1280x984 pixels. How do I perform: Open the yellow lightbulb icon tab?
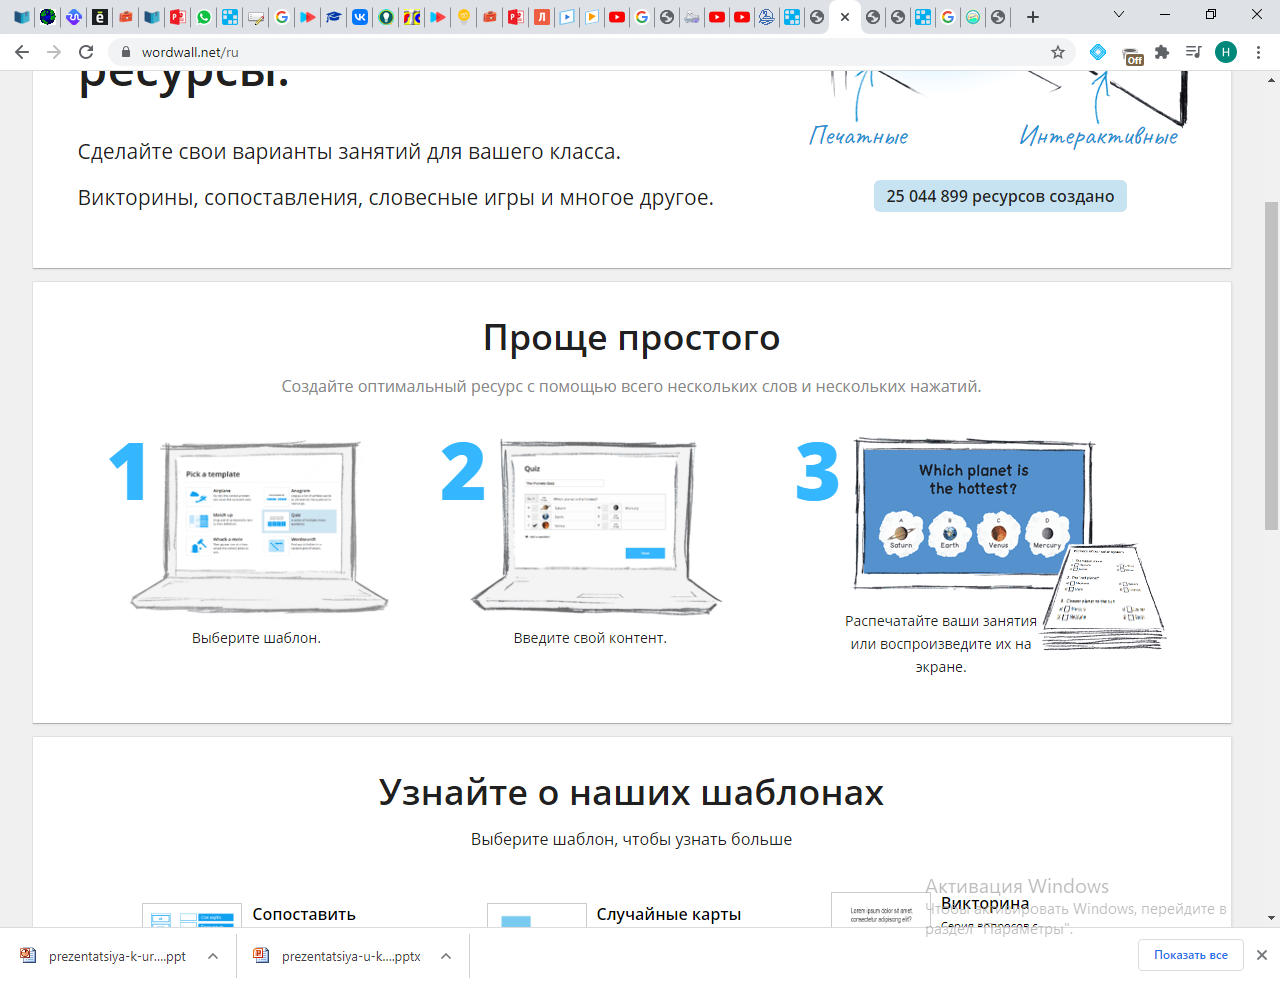click(464, 17)
